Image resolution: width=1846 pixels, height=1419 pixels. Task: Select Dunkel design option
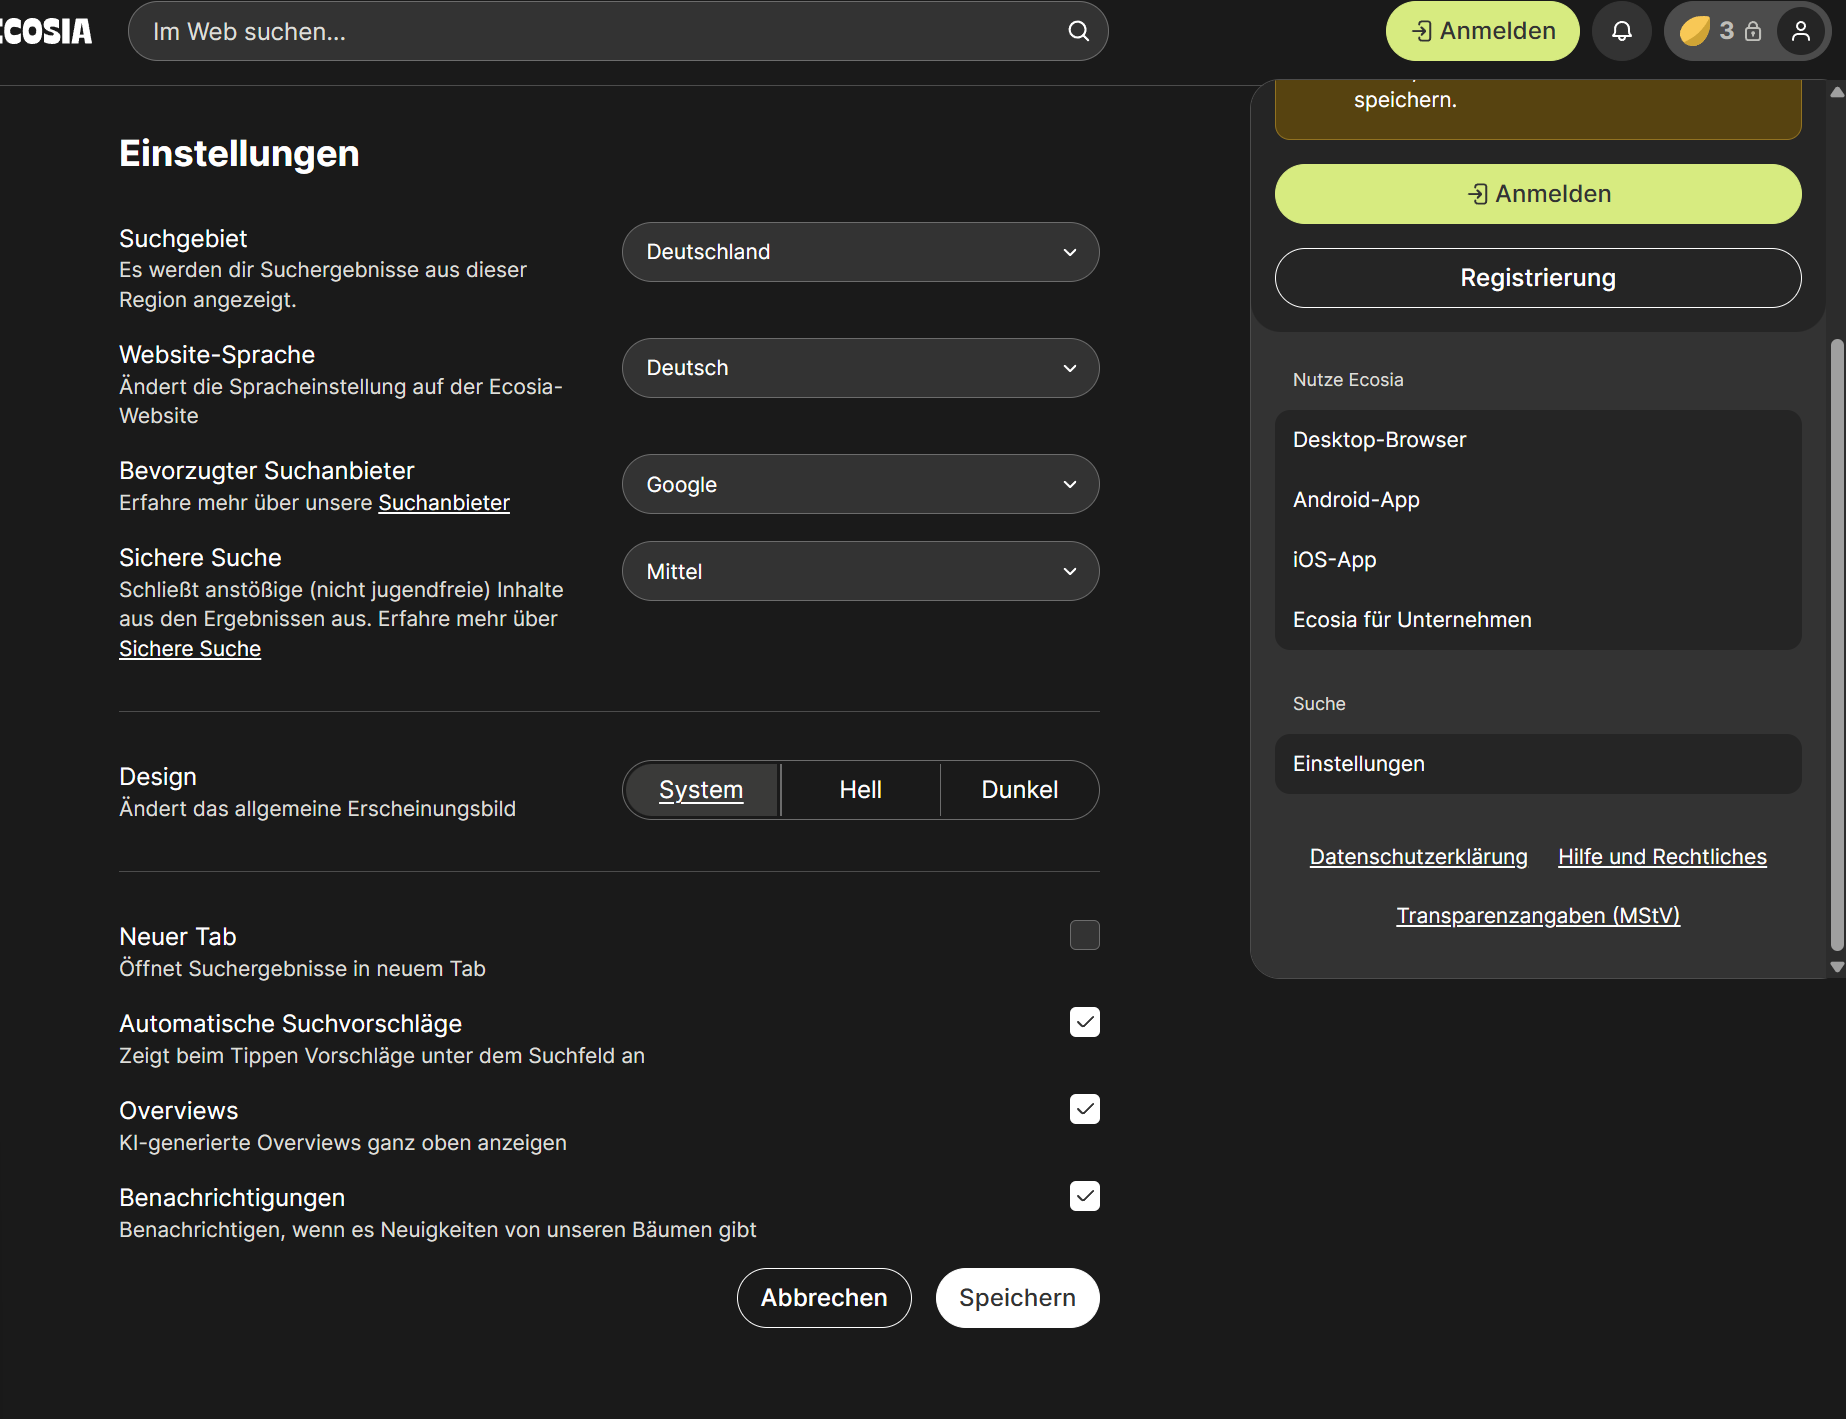click(x=1019, y=790)
